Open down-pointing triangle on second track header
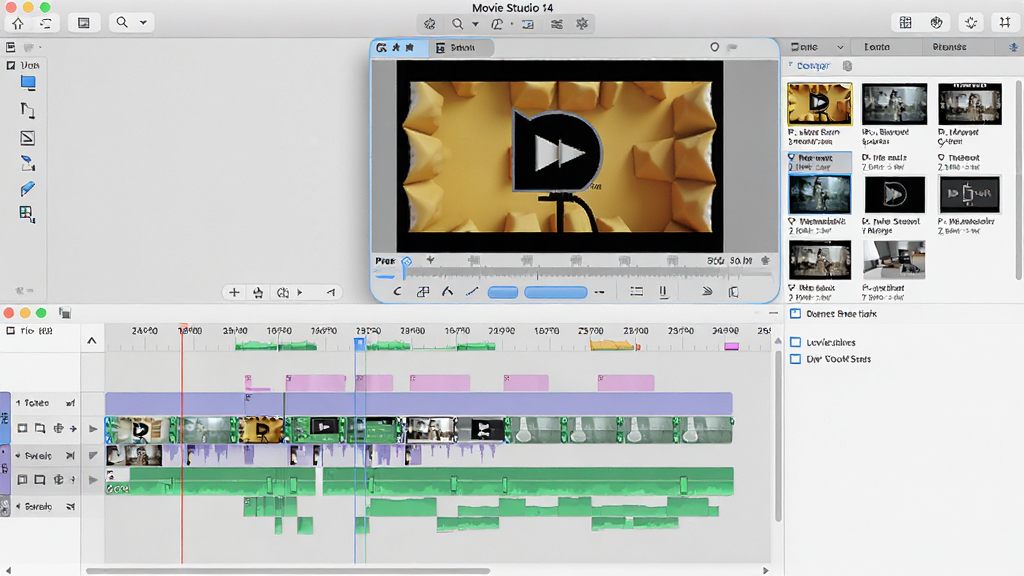Viewport: 1024px width, 576px height. coord(93,455)
